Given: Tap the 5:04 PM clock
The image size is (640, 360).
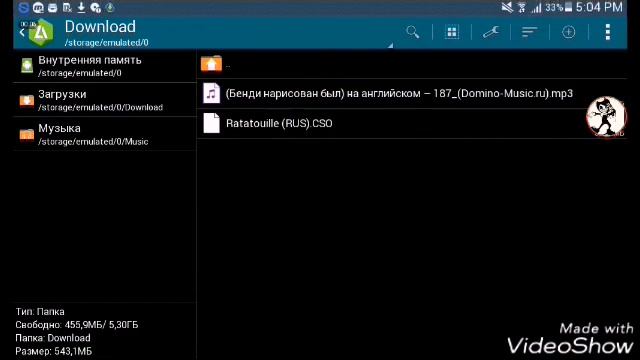Looking at the screenshot, I should click(x=599, y=7).
